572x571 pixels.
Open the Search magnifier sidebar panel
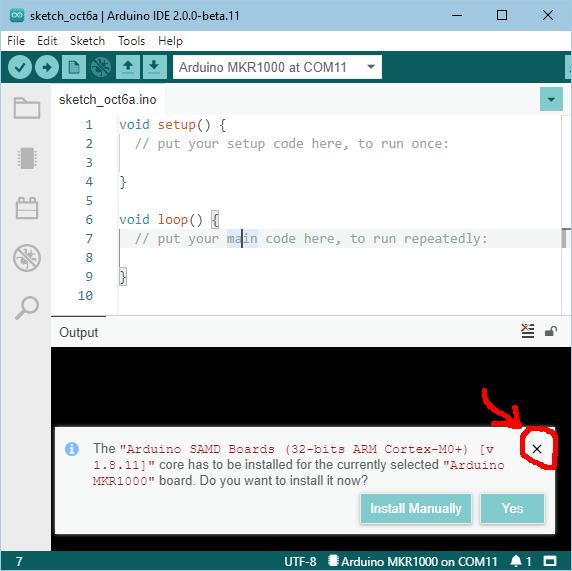27,308
